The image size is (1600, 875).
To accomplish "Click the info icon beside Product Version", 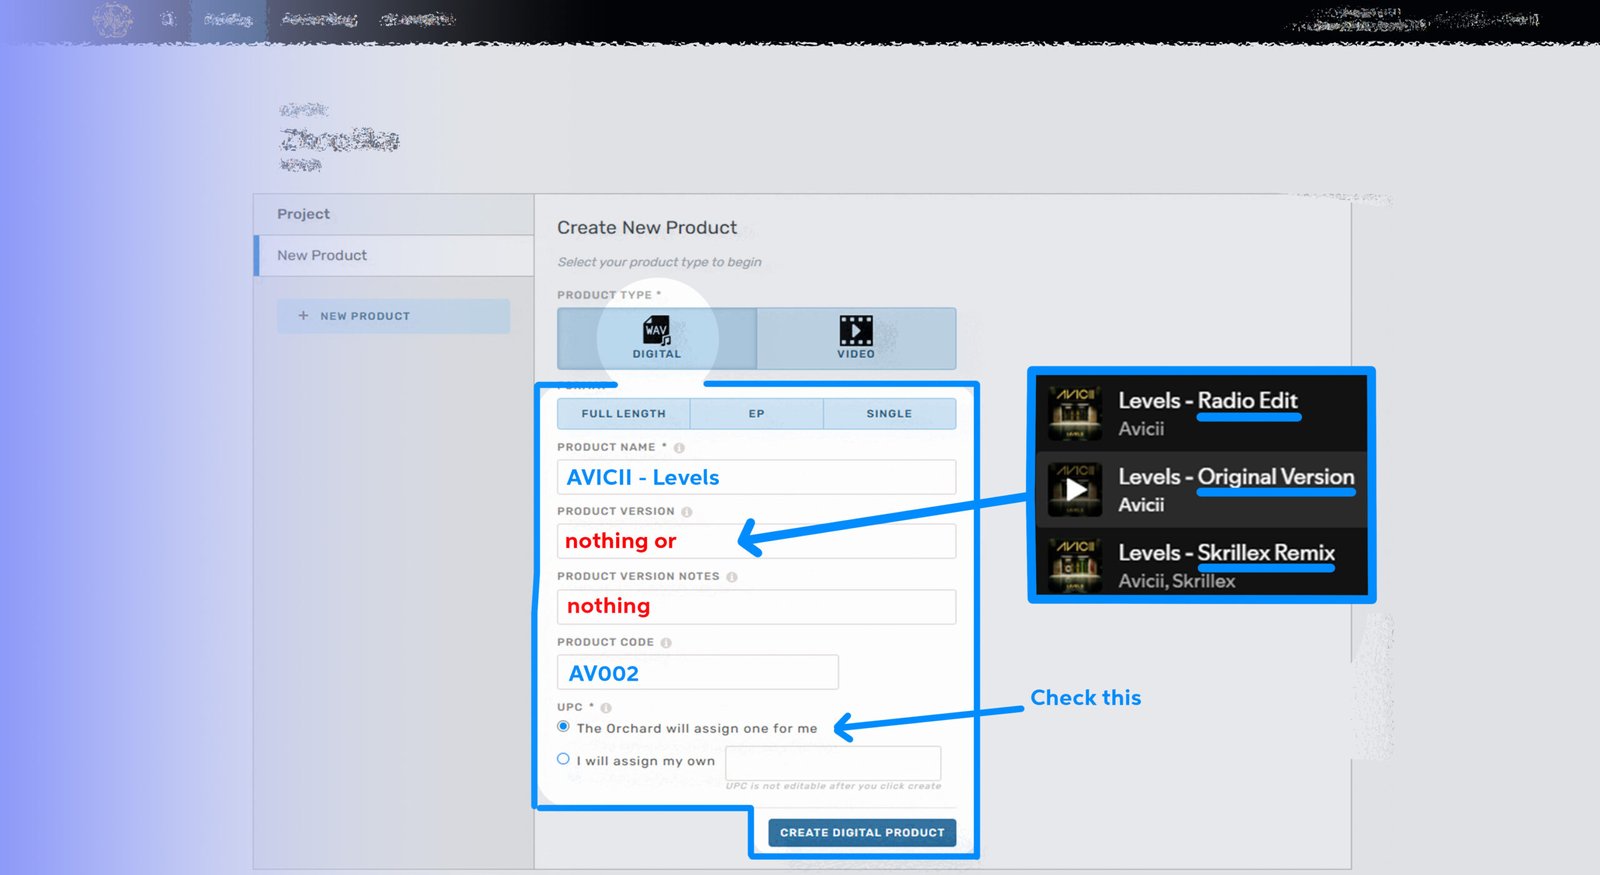I will point(687,512).
